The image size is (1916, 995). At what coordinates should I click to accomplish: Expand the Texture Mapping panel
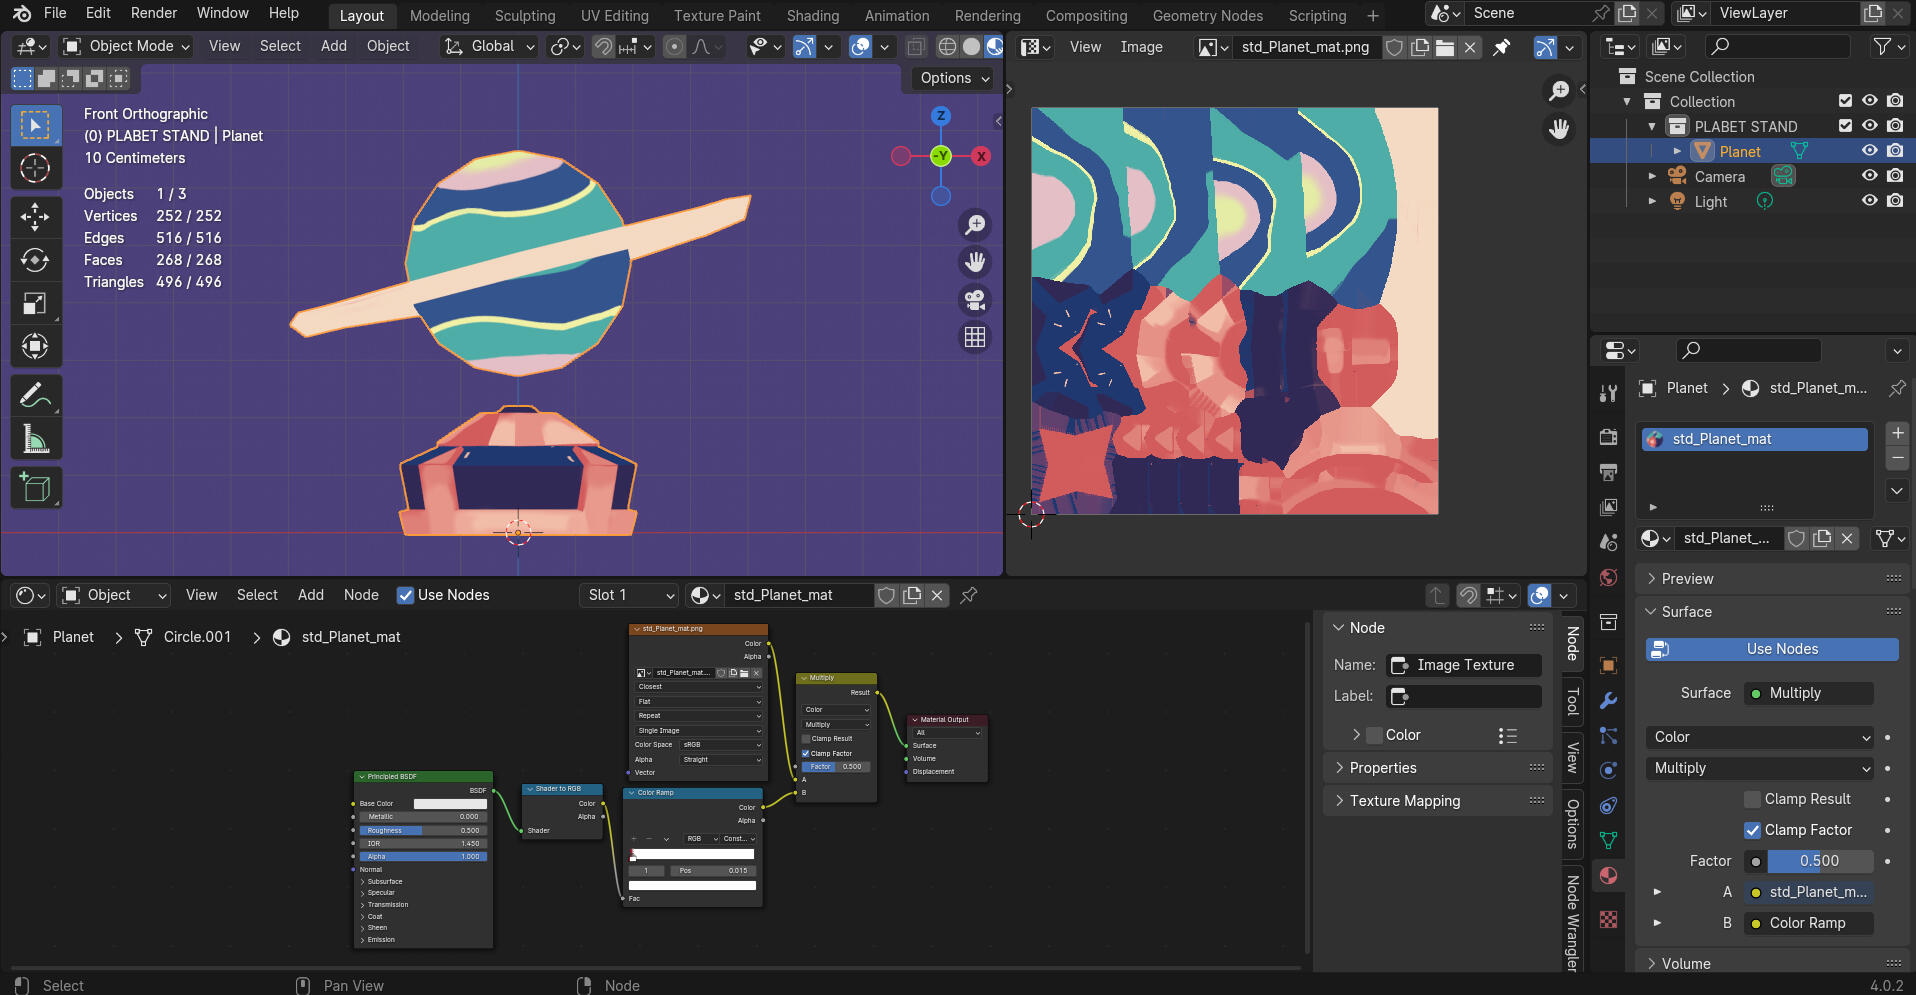point(1404,801)
